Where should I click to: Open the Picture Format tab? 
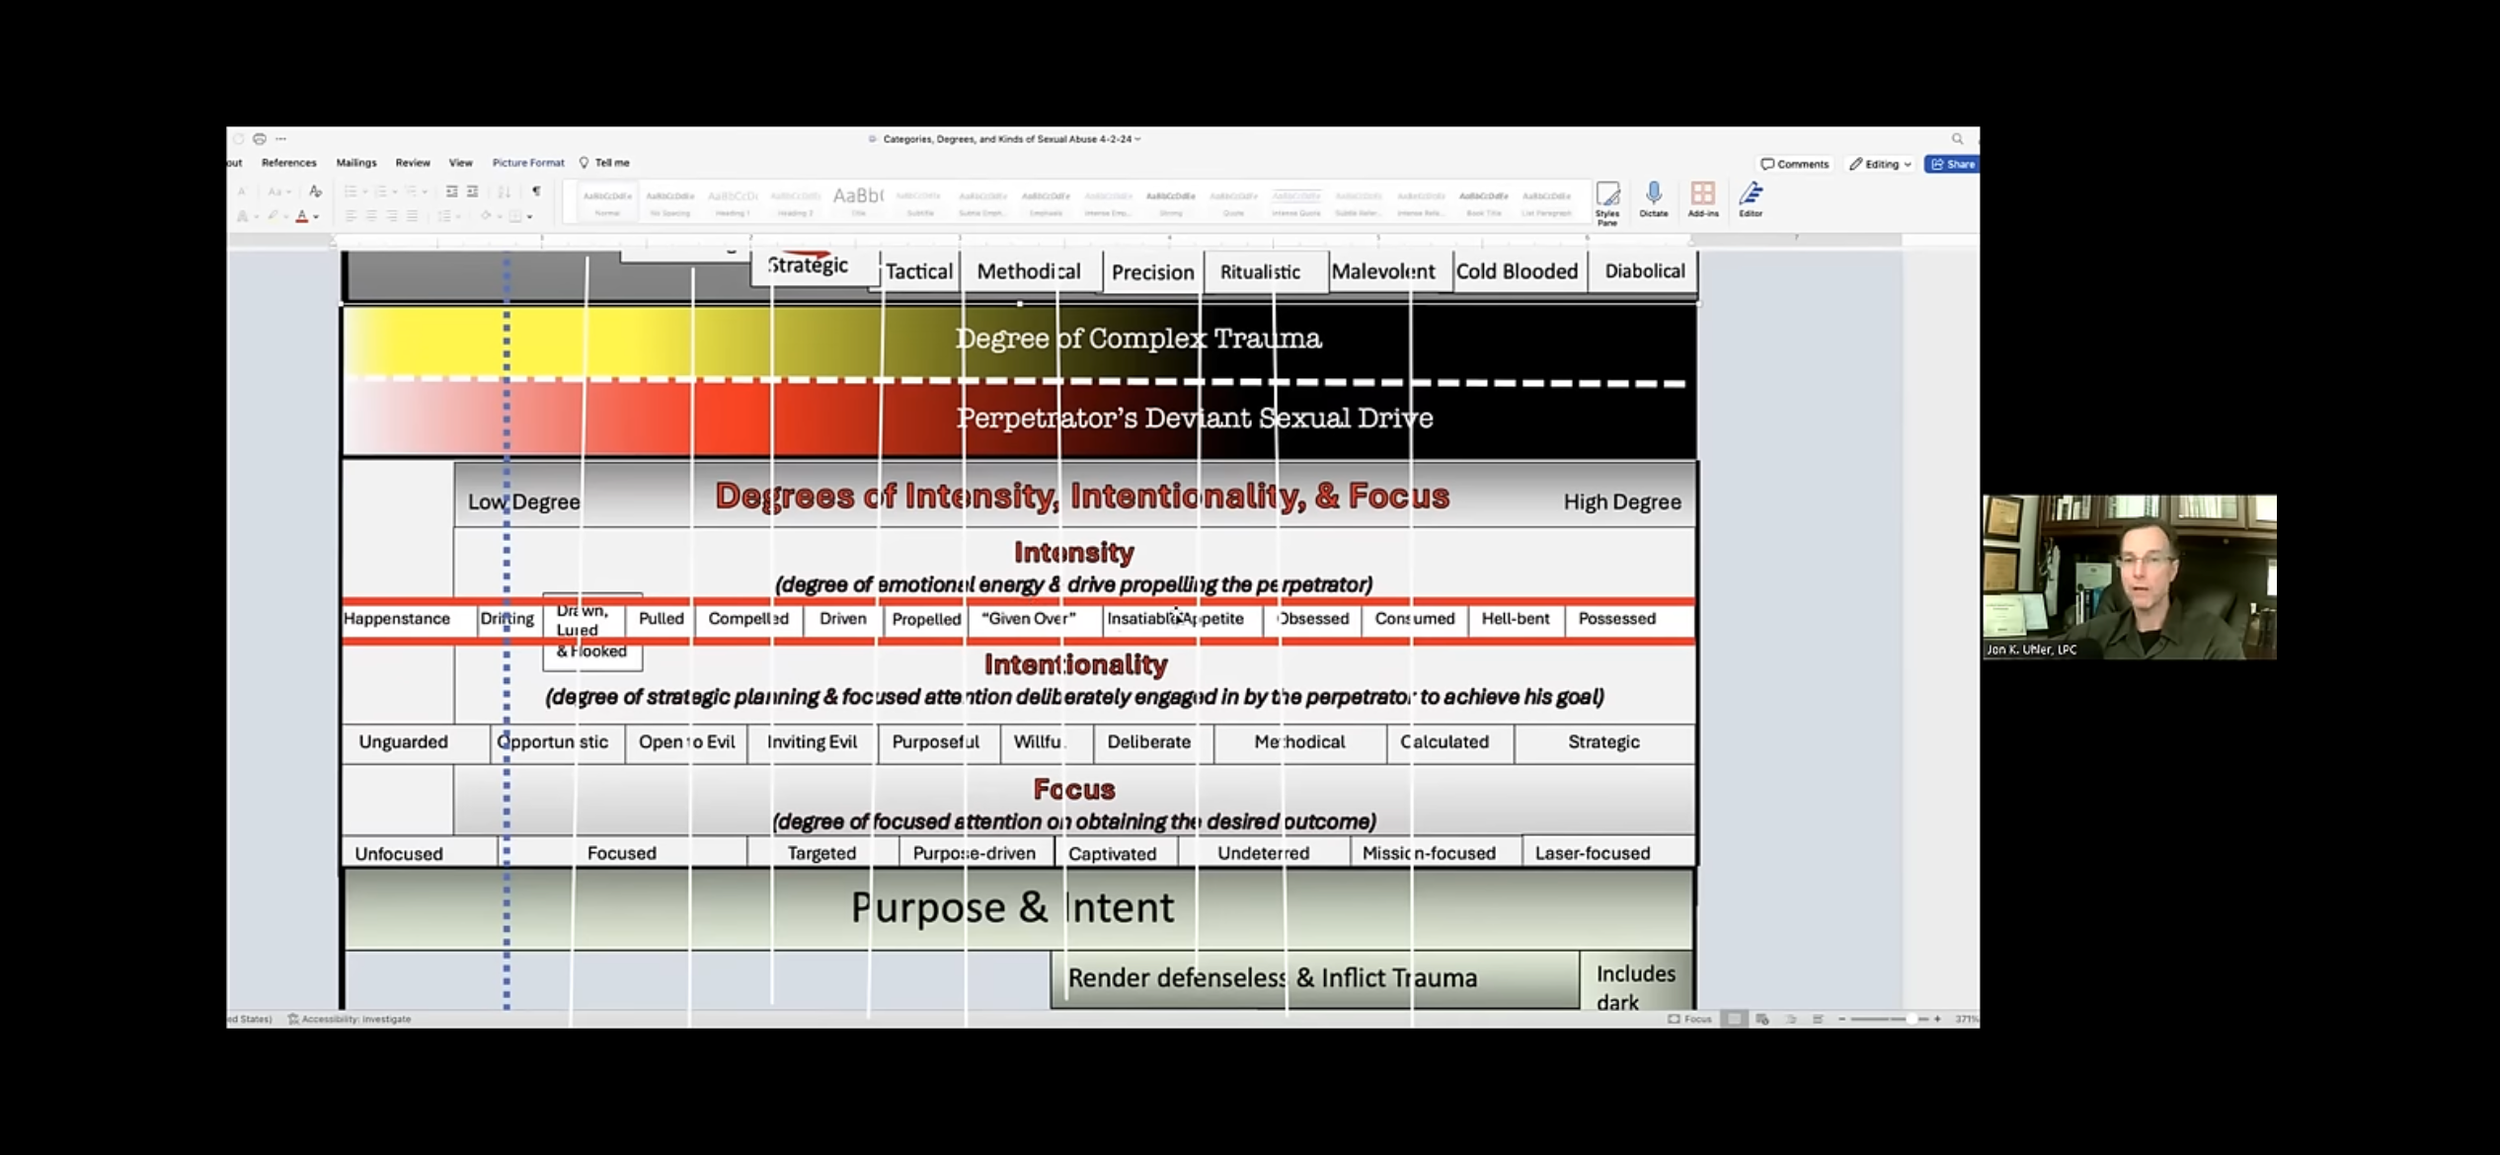pyautogui.click(x=528, y=163)
